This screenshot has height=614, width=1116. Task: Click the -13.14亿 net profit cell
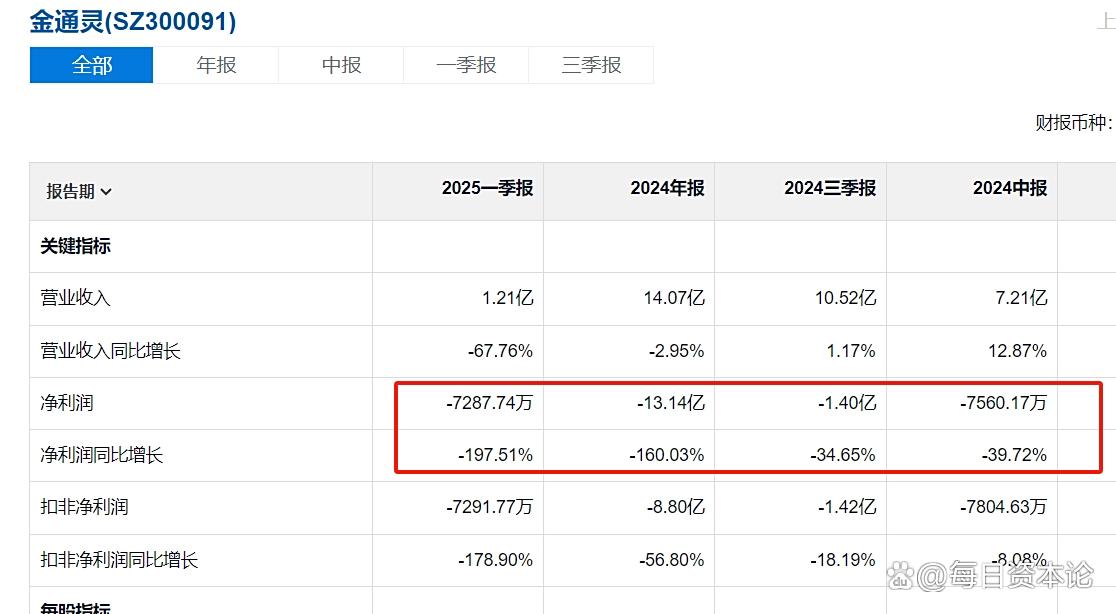pos(671,403)
